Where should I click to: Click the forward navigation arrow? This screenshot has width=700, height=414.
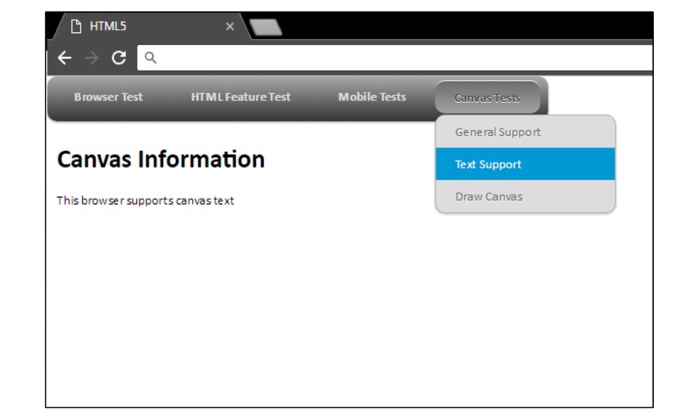pos(92,58)
